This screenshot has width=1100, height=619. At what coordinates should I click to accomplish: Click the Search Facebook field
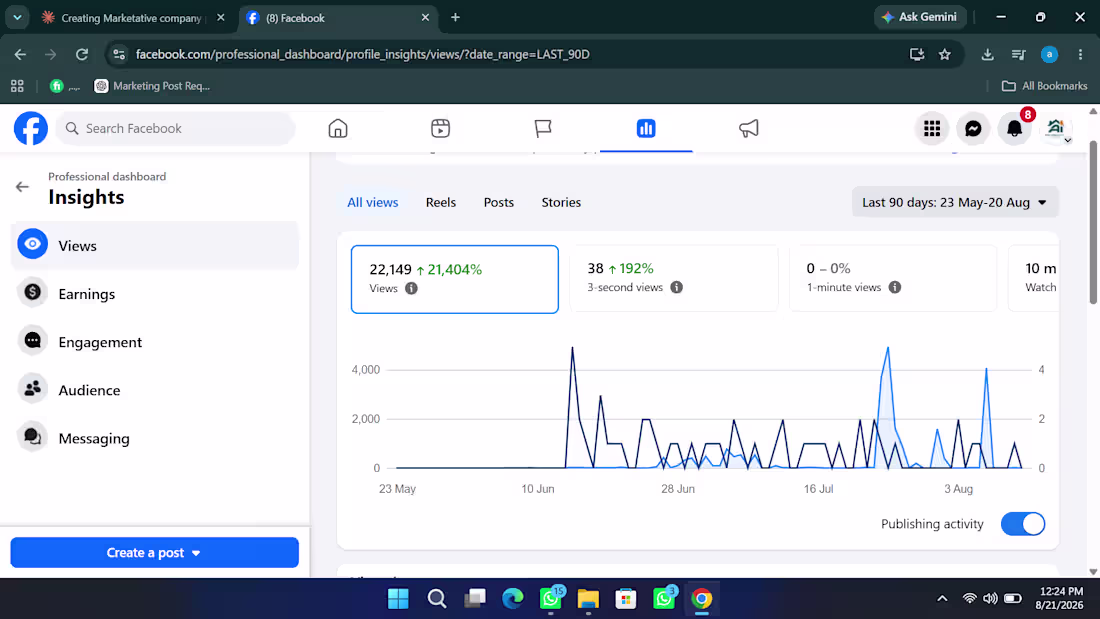click(175, 128)
